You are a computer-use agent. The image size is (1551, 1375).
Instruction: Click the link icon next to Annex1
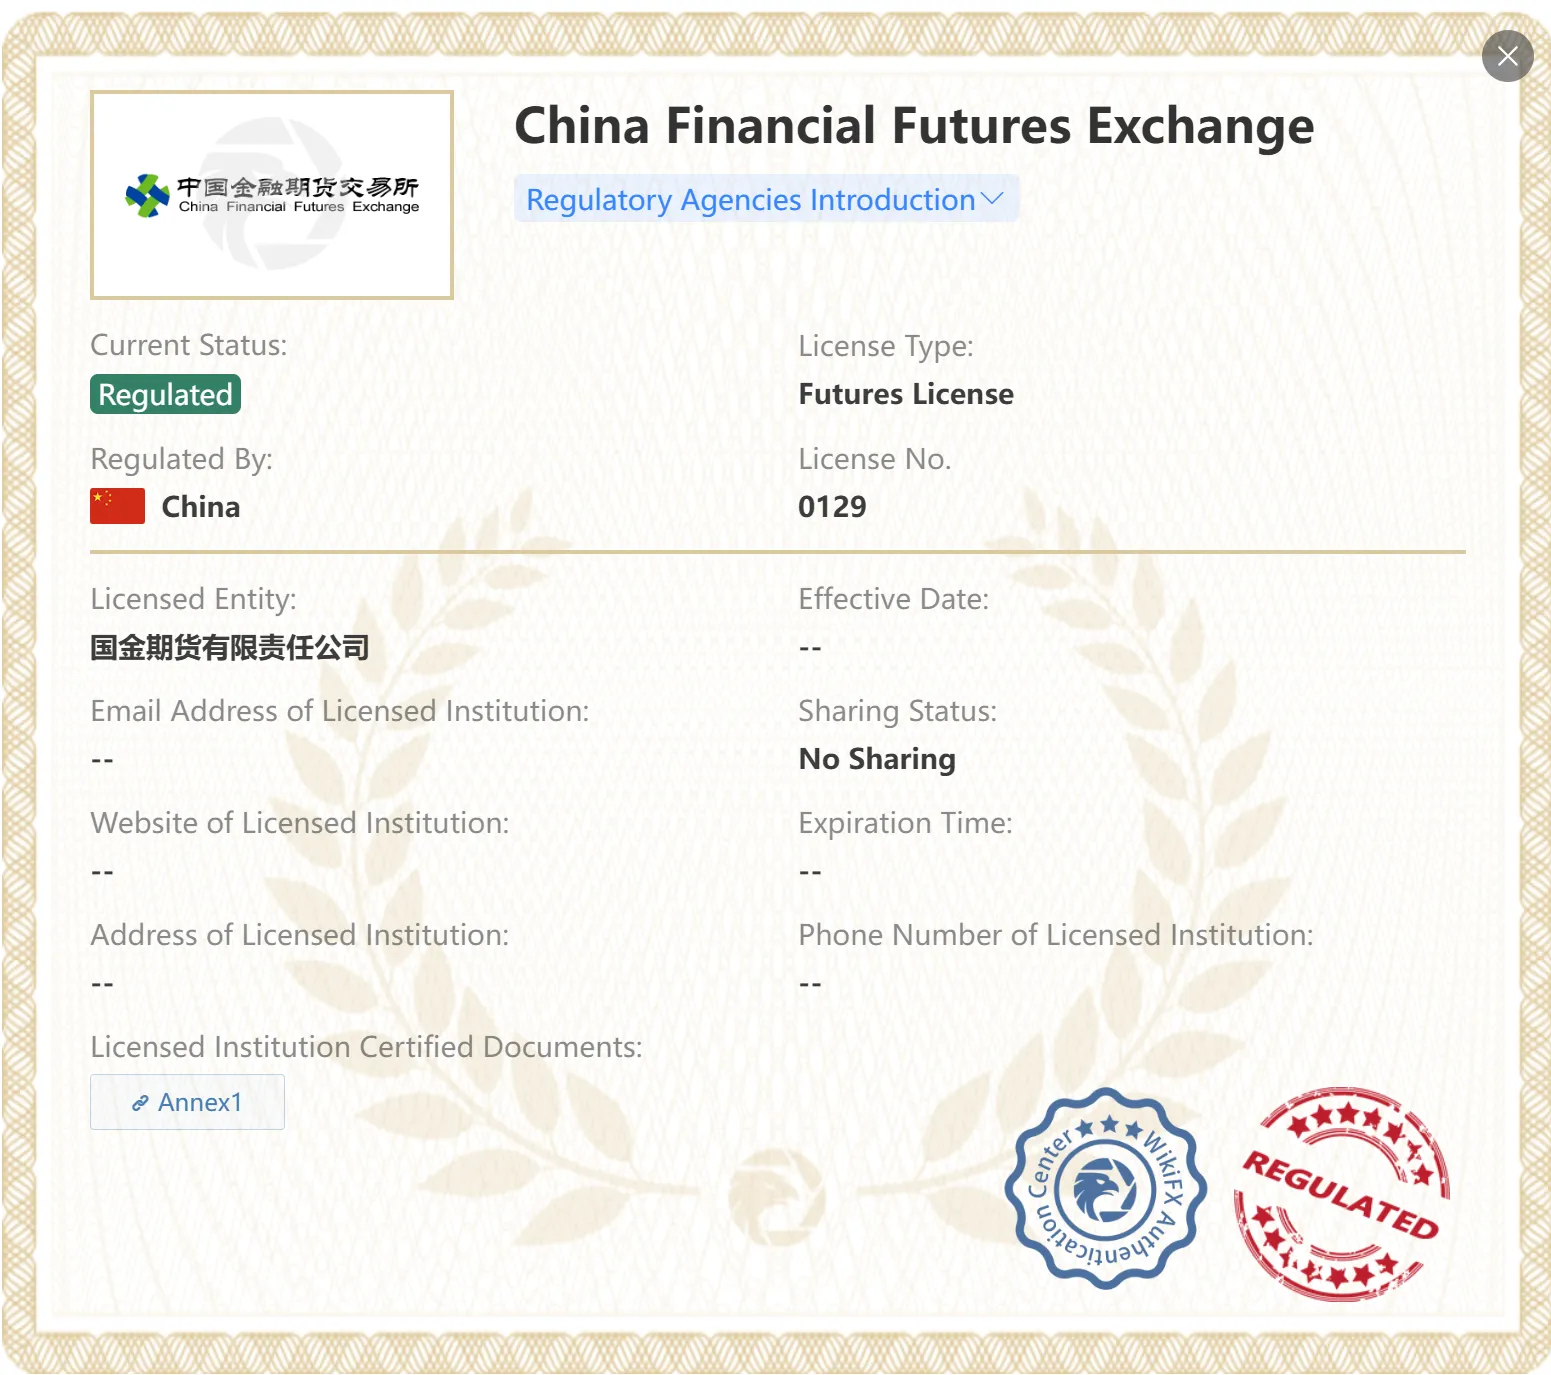click(x=140, y=1103)
